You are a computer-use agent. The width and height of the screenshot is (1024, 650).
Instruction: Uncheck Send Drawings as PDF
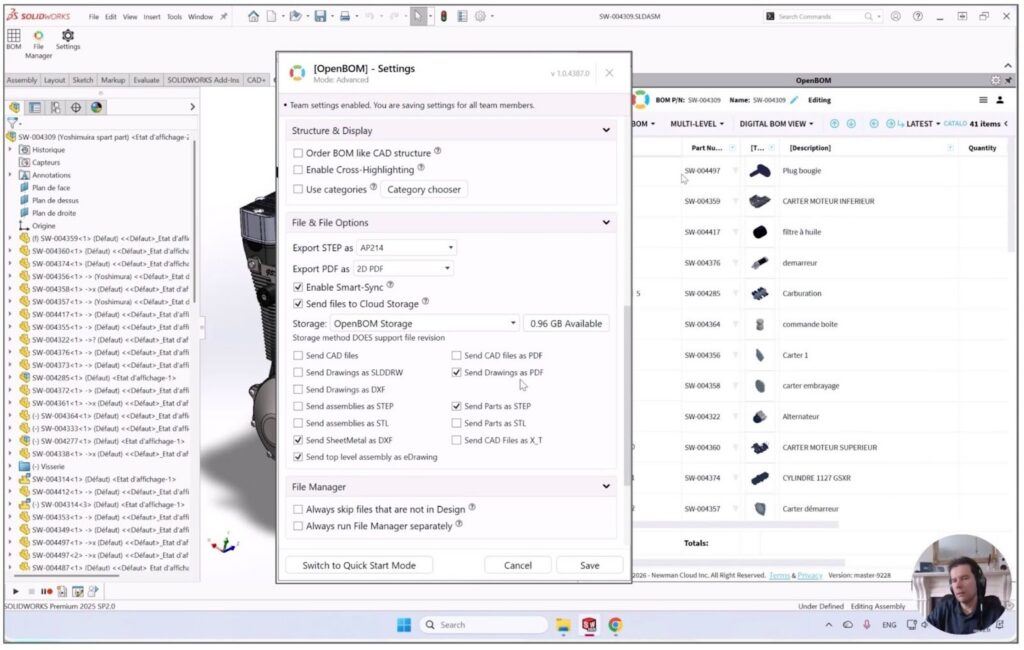(457, 373)
